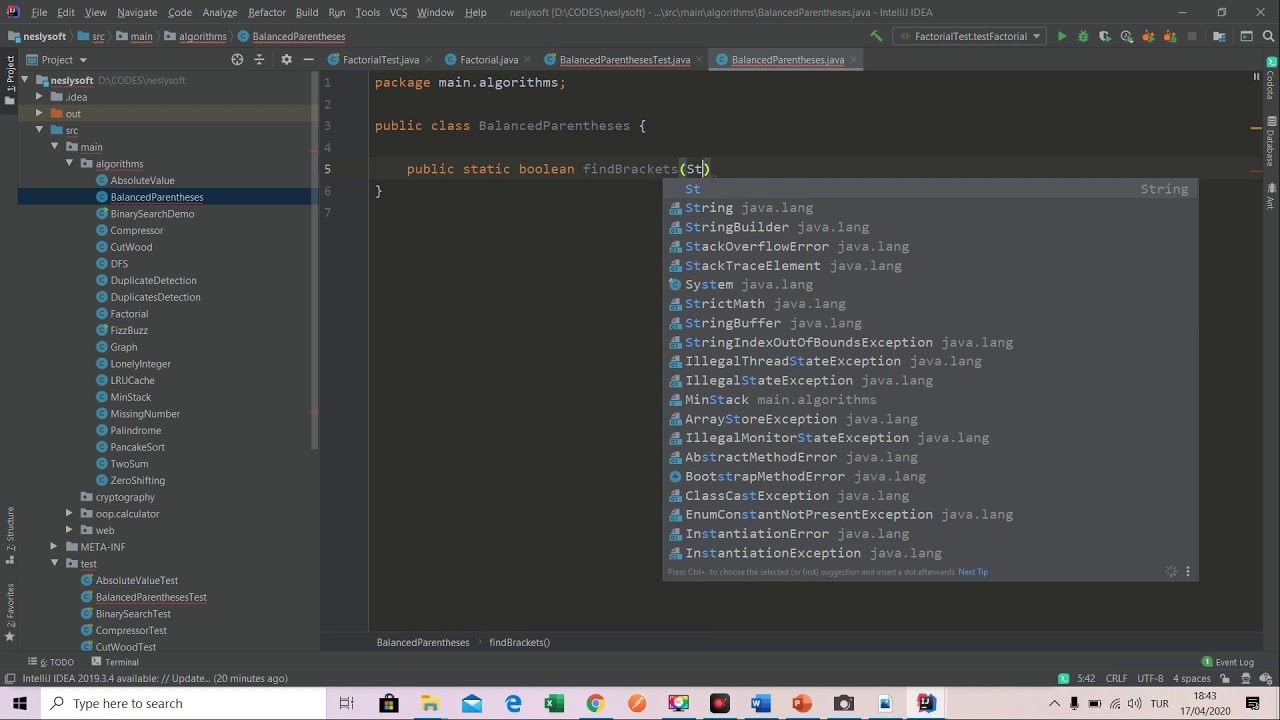Open the completion popup options (three dots)
The width and height of the screenshot is (1280, 720).
[x=1188, y=572]
